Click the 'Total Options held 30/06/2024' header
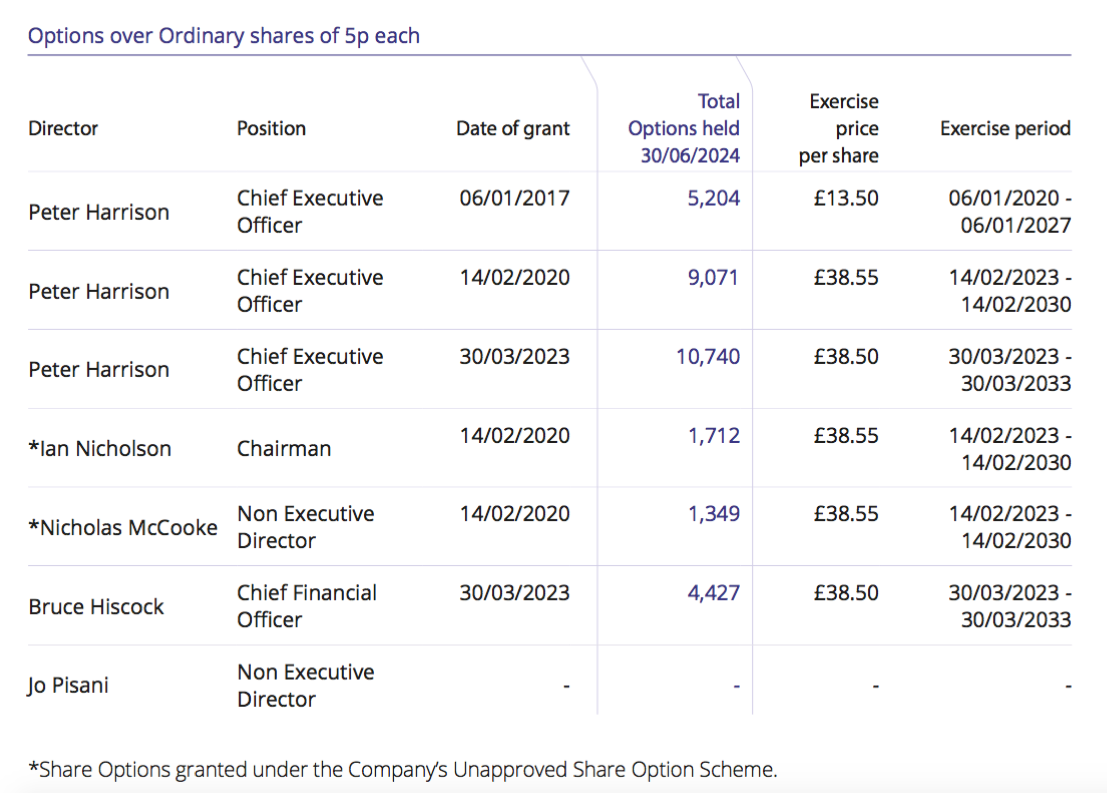Image resolution: width=1107 pixels, height=793 pixels. [684, 128]
